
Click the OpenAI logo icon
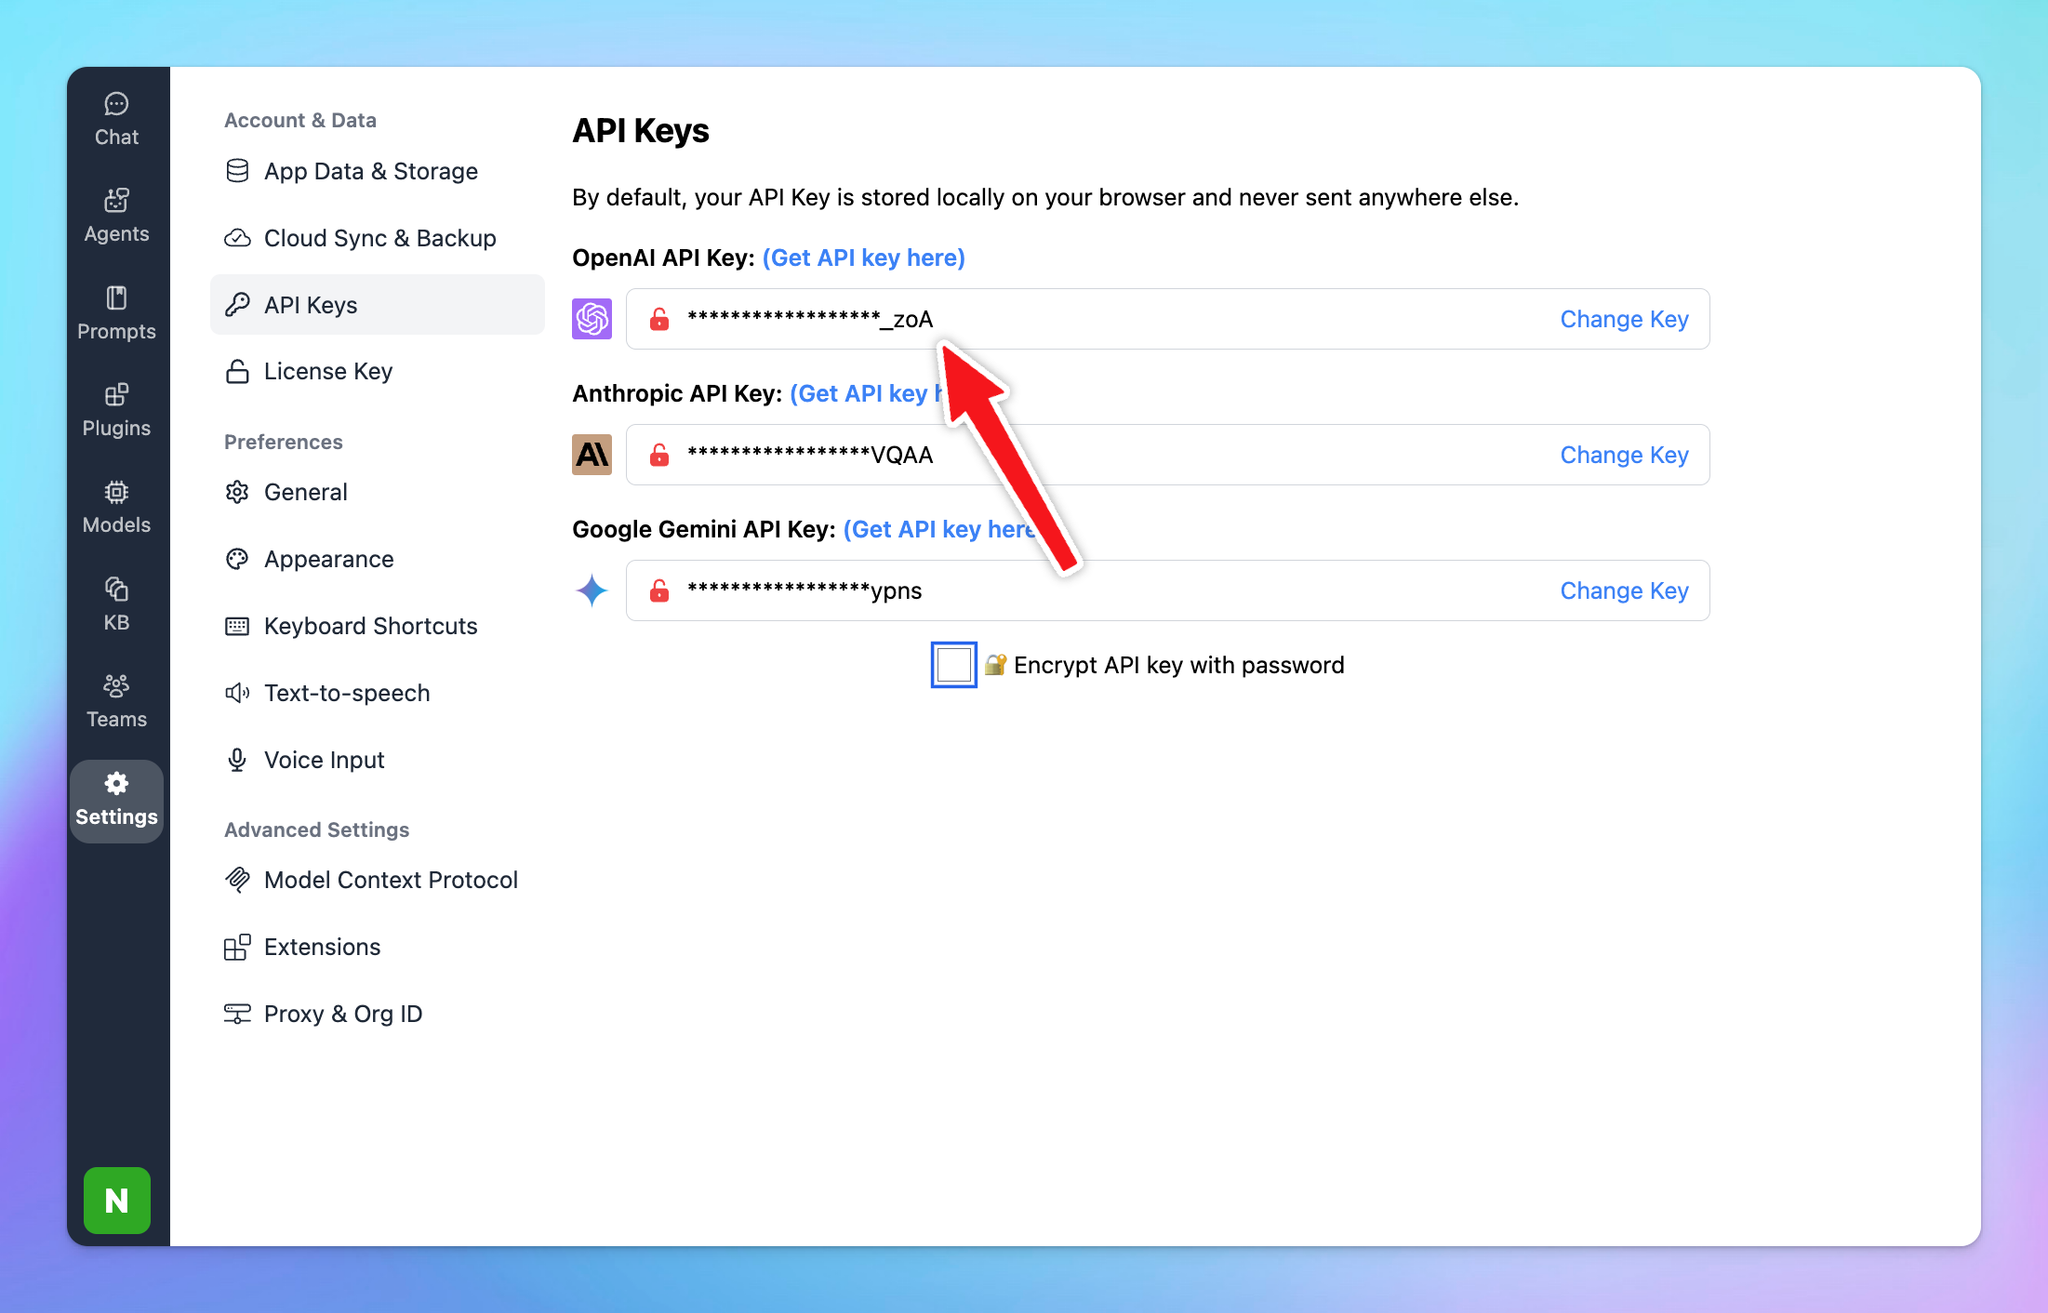click(x=592, y=319)
